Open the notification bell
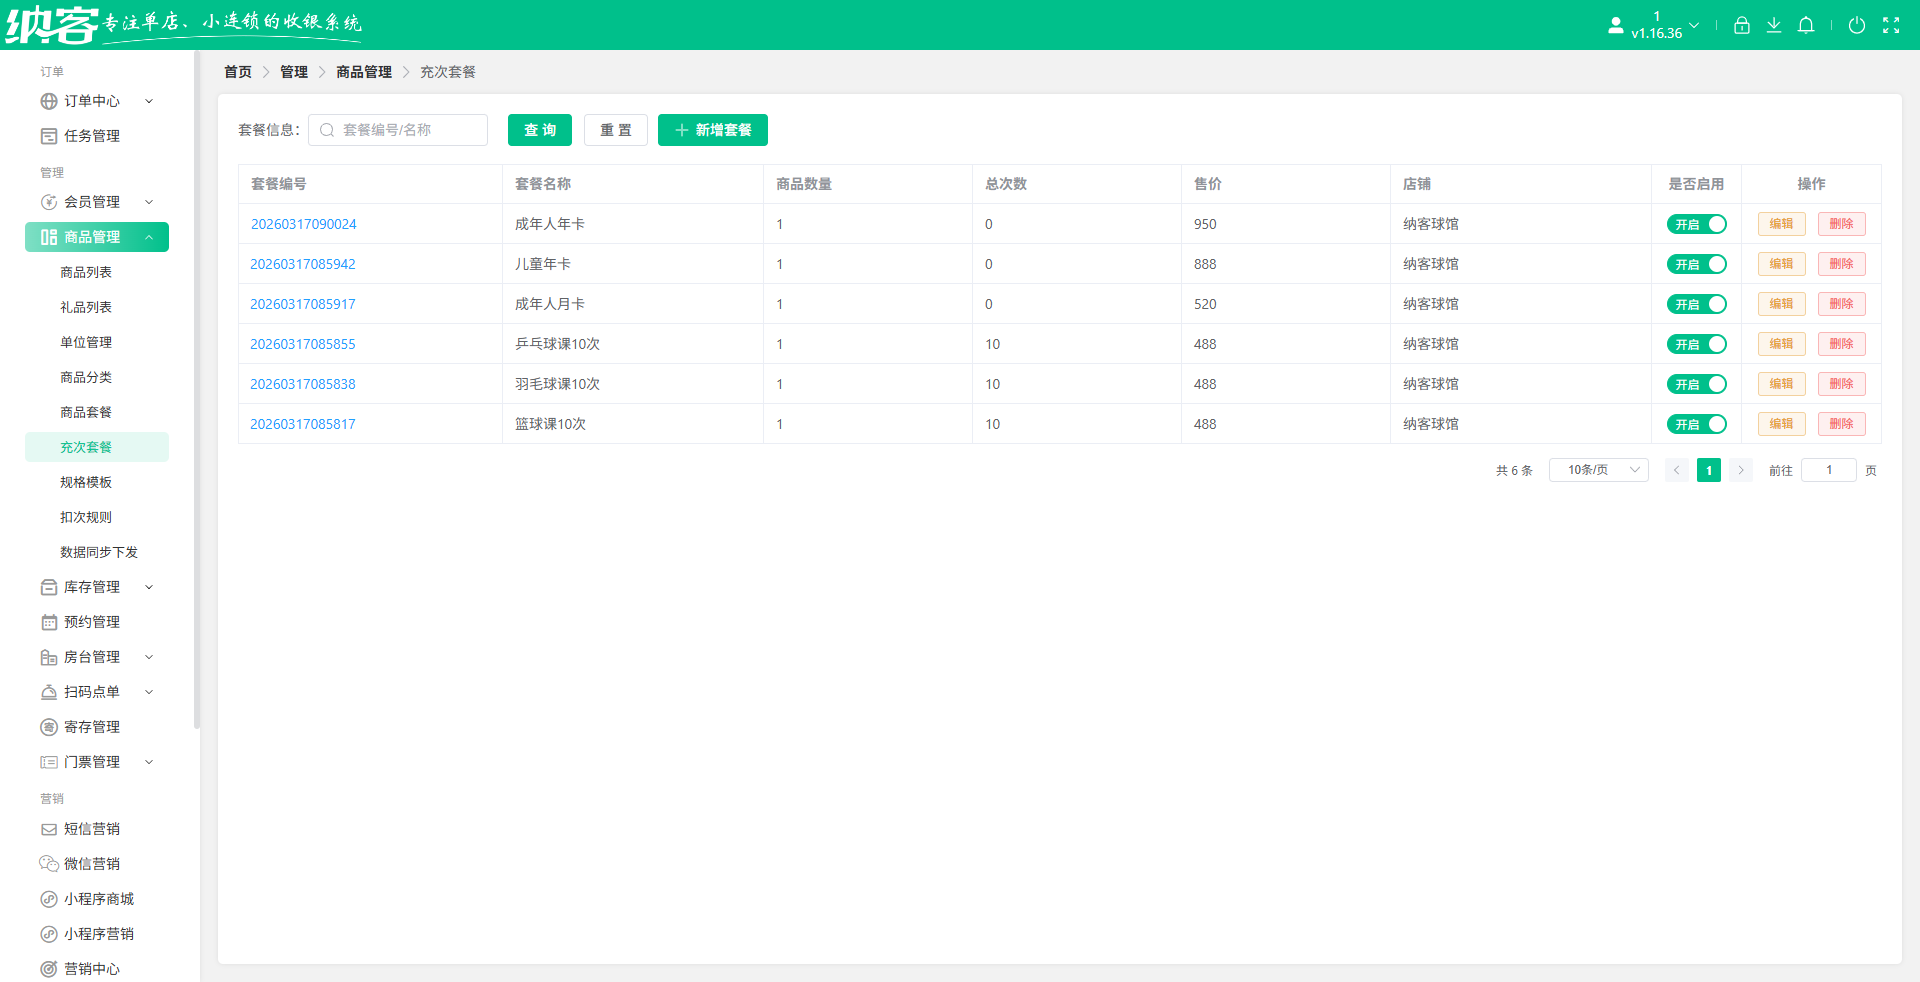This screenshot has height=982, width=1920. coord(1805,25)
